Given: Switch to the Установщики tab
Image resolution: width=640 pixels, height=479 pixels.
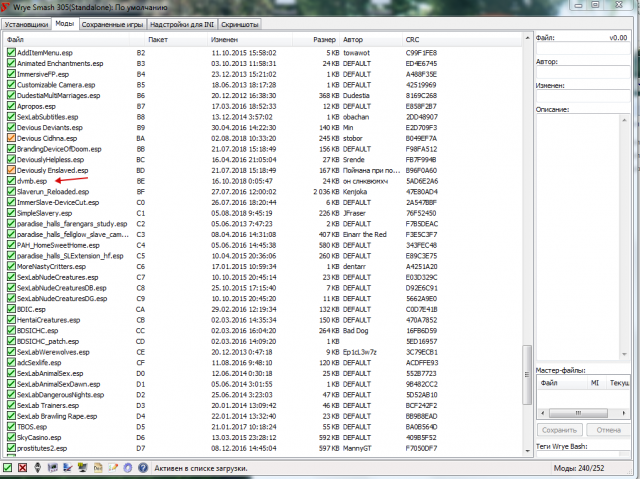Looking at the screenshot, I should [x=26, y=22].
